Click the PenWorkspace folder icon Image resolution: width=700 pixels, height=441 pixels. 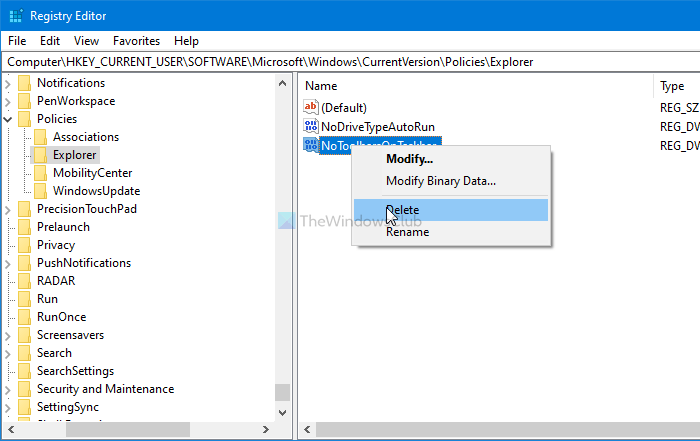25,101
